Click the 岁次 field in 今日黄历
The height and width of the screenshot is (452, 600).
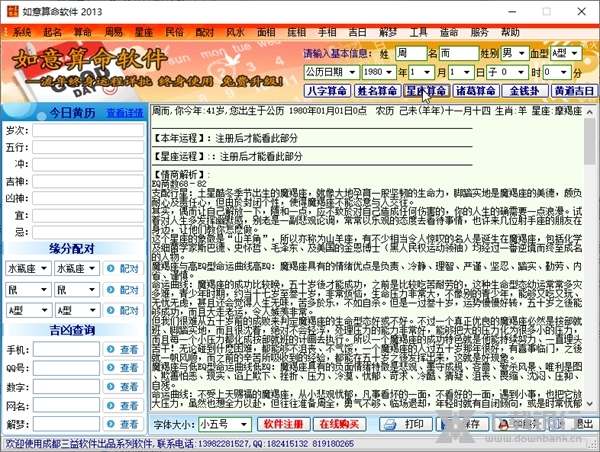(x=88, y=131)
